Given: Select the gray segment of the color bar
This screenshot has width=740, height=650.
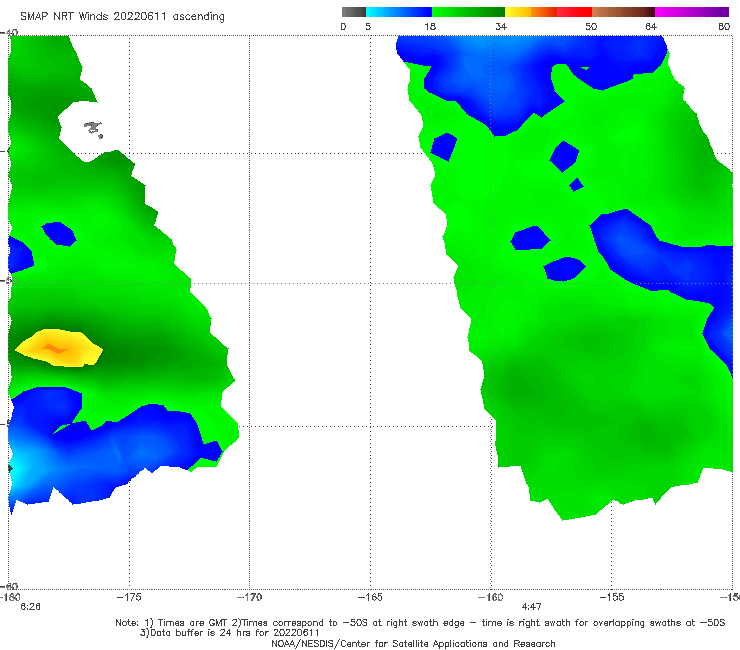Looking at the screenshot, I should (354, 12).
